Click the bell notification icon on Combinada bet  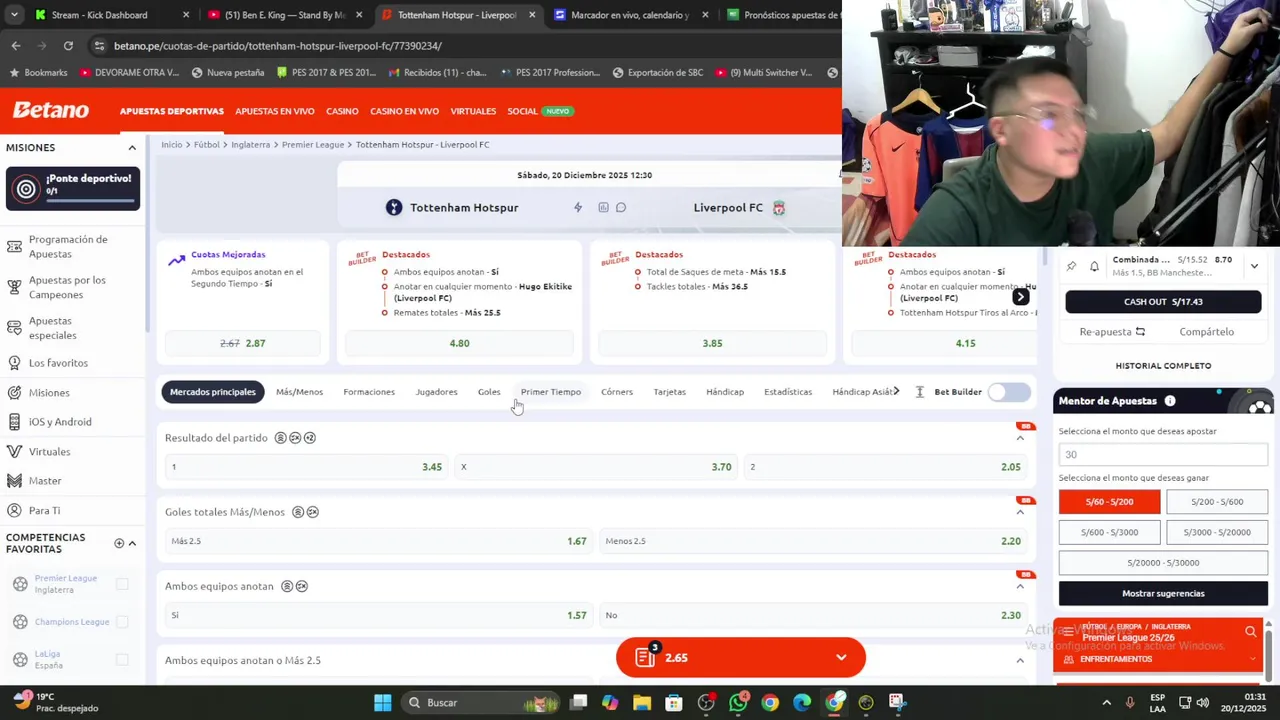pos(1094,266)
